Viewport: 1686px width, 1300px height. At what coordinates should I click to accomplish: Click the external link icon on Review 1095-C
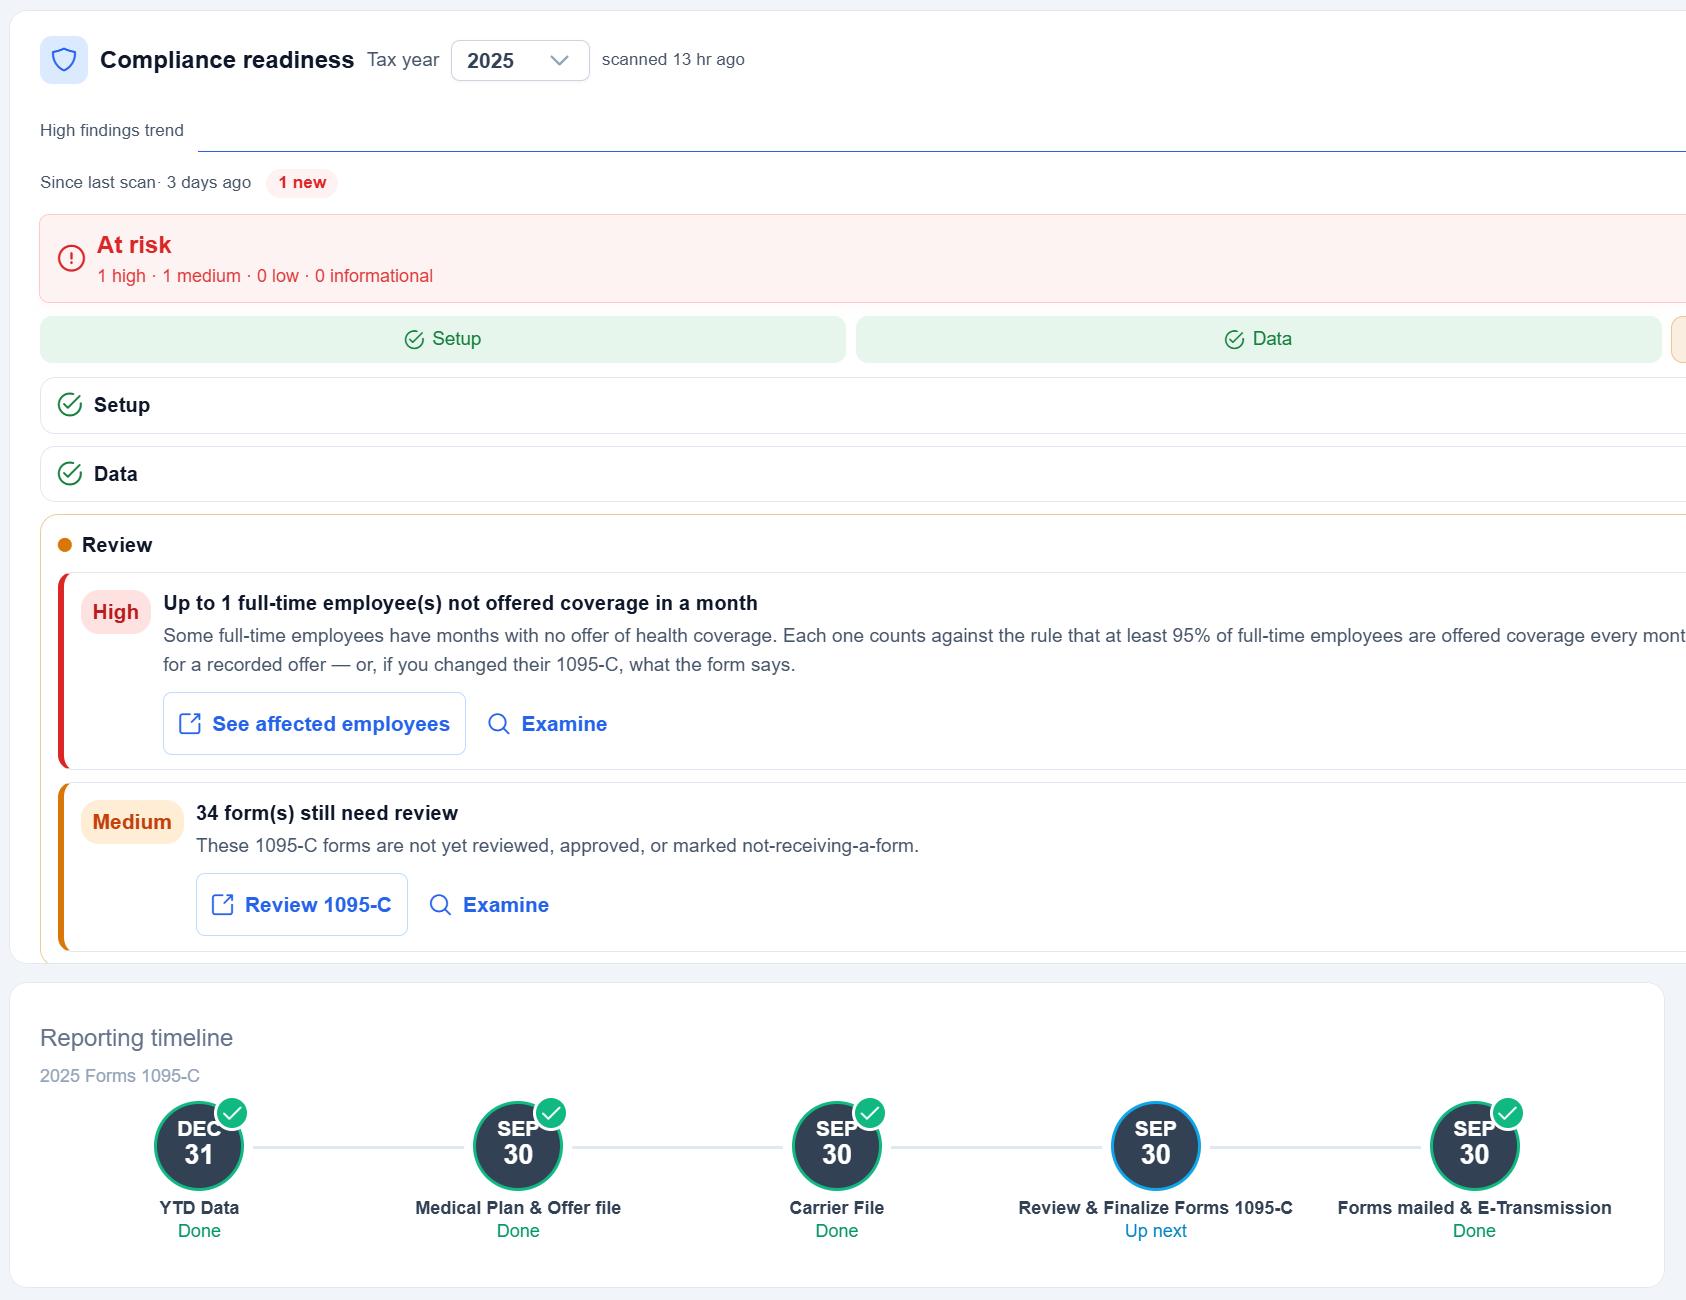click(223, 905)
